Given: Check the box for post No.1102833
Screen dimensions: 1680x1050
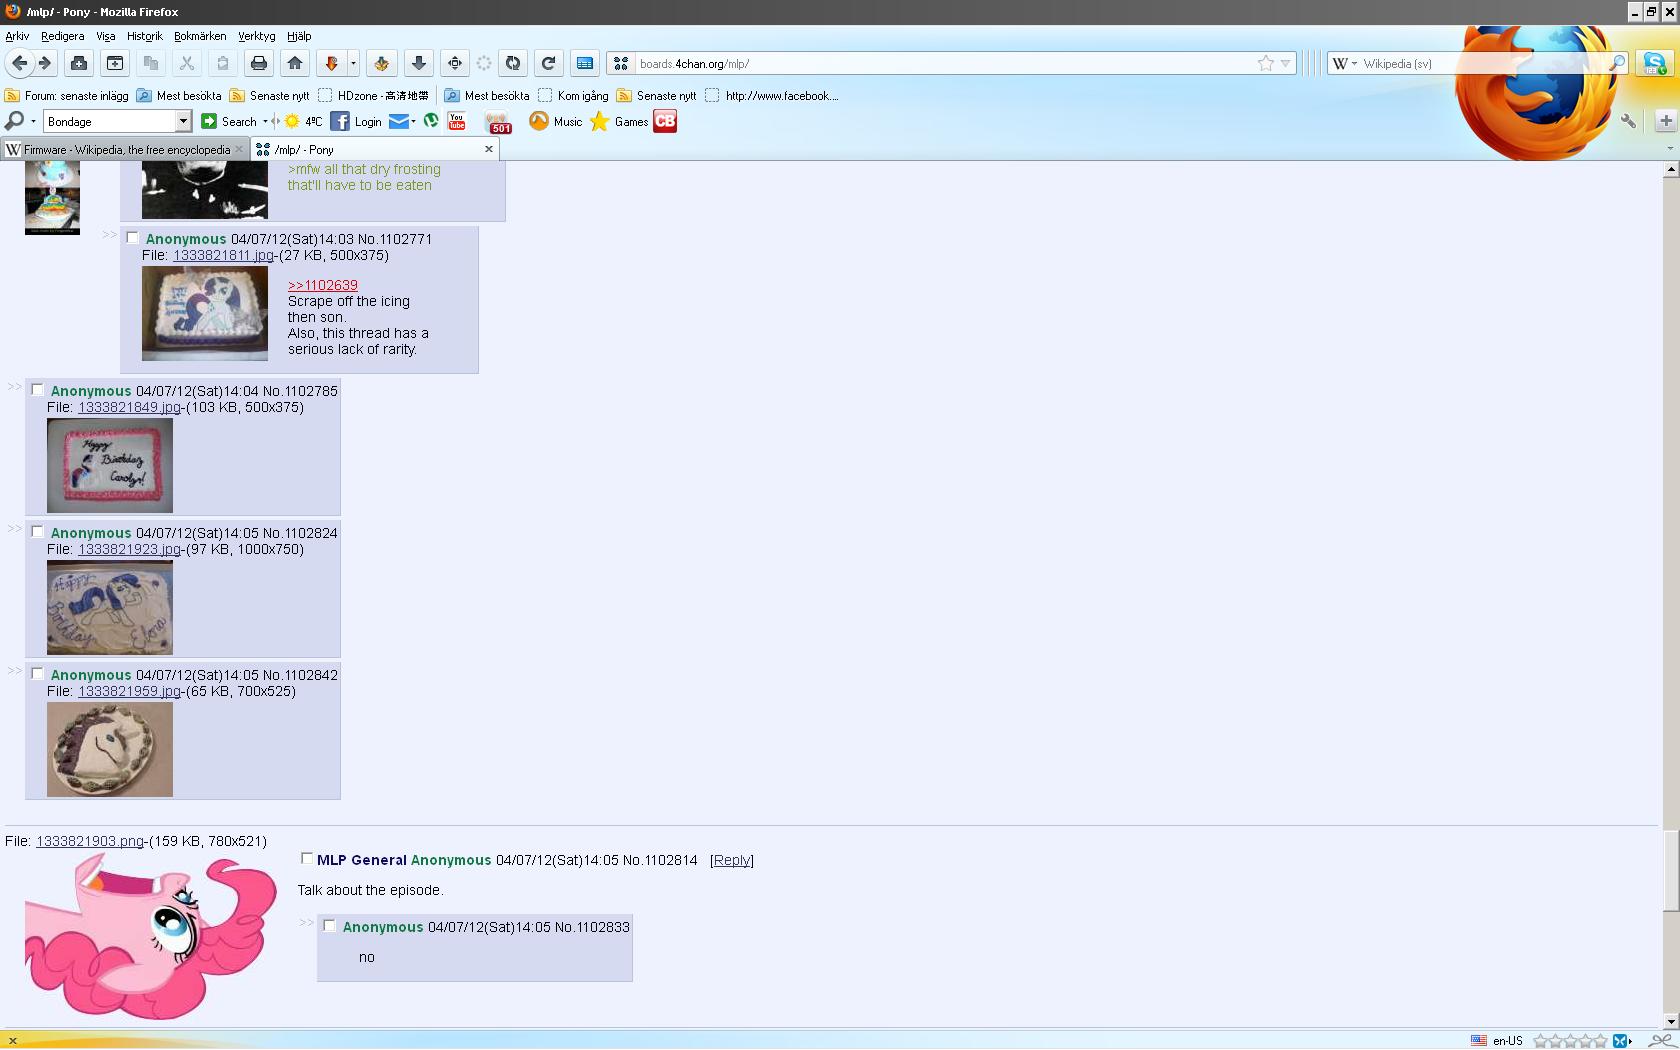Looking at the screenshot, I should click(329, 926).
